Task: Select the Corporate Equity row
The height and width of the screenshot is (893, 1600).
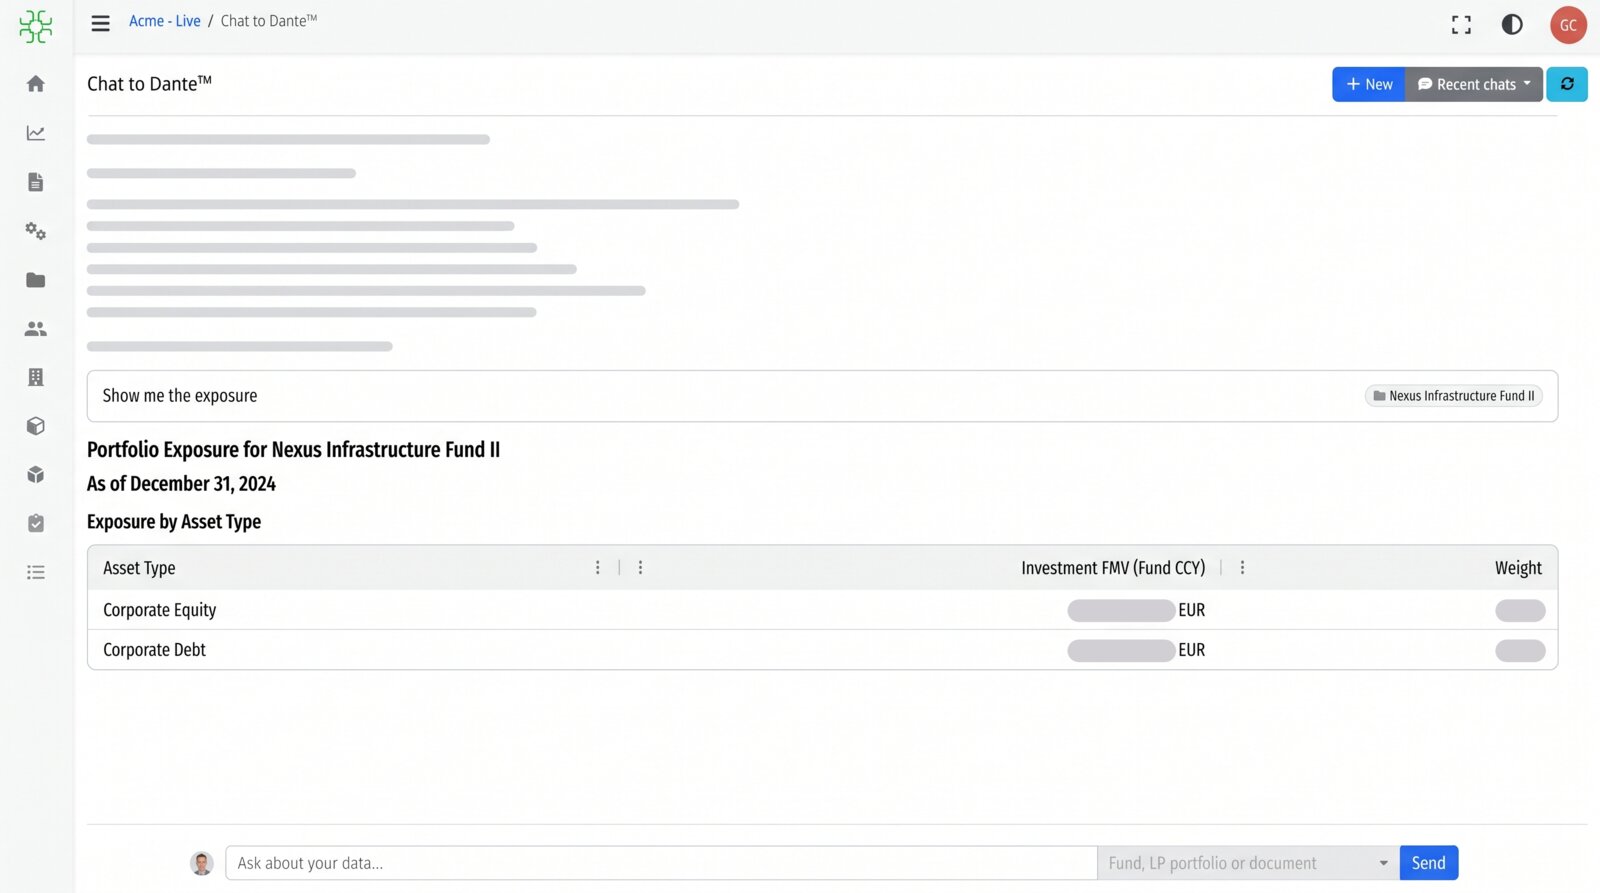Action: pos(822,610)
